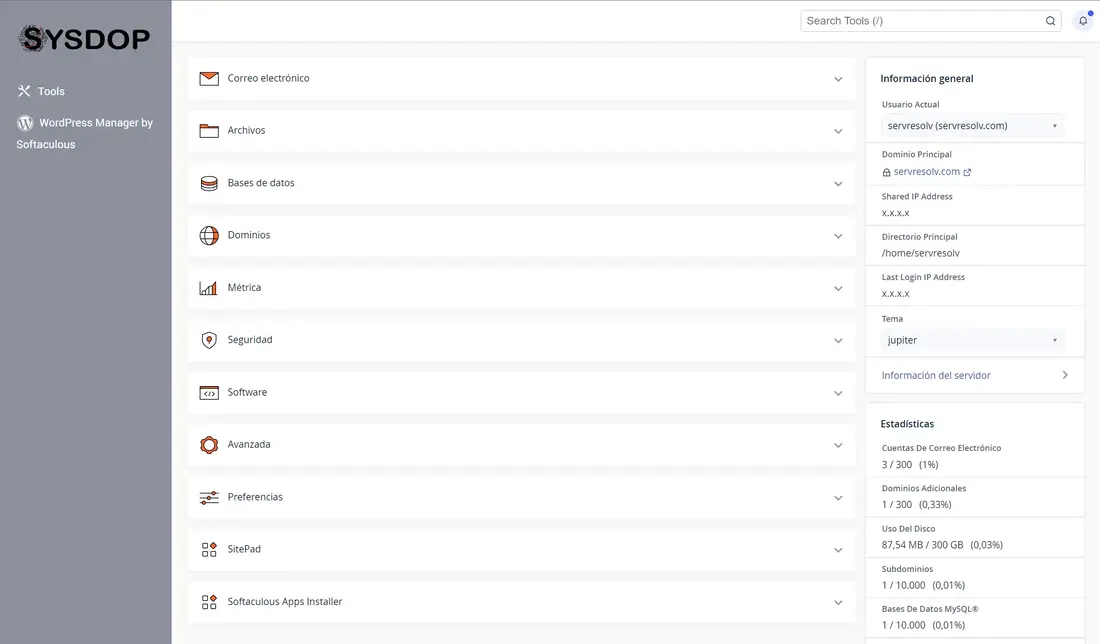Click the Tools wrench icon in sidebar
The width and height of the screenshot is (1100, 644).
(24, 91)
